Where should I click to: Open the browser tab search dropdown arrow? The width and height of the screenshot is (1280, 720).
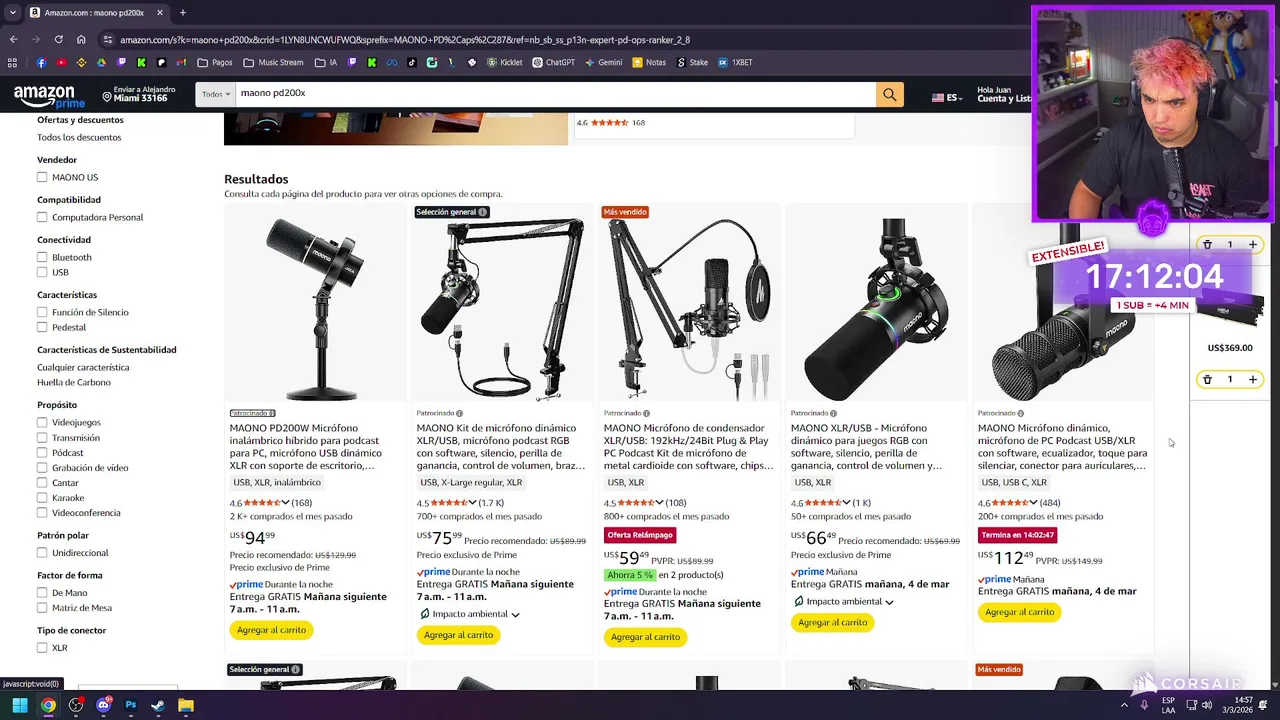[12, 13]
